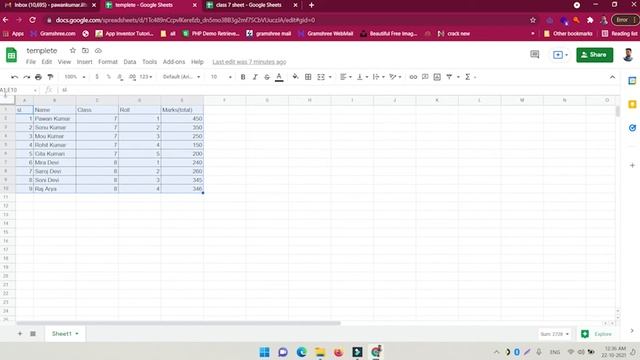640x360 pixels.
Task: Open the Add-ons menu
Action: [x=174, y=62]
